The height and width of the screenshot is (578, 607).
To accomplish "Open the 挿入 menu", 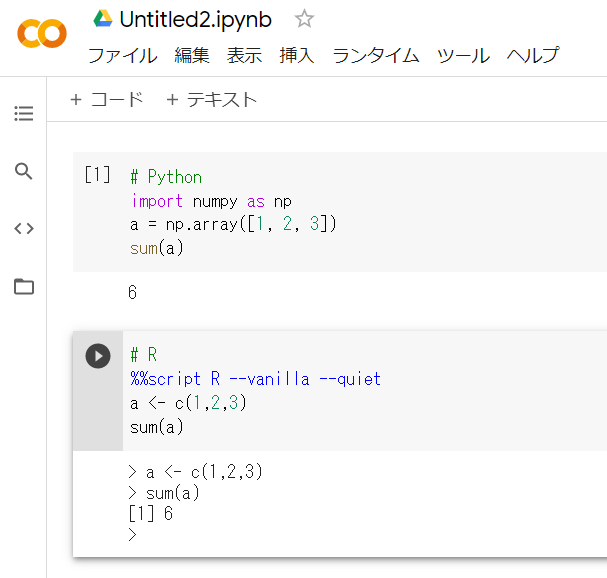I will pos(296,56).
